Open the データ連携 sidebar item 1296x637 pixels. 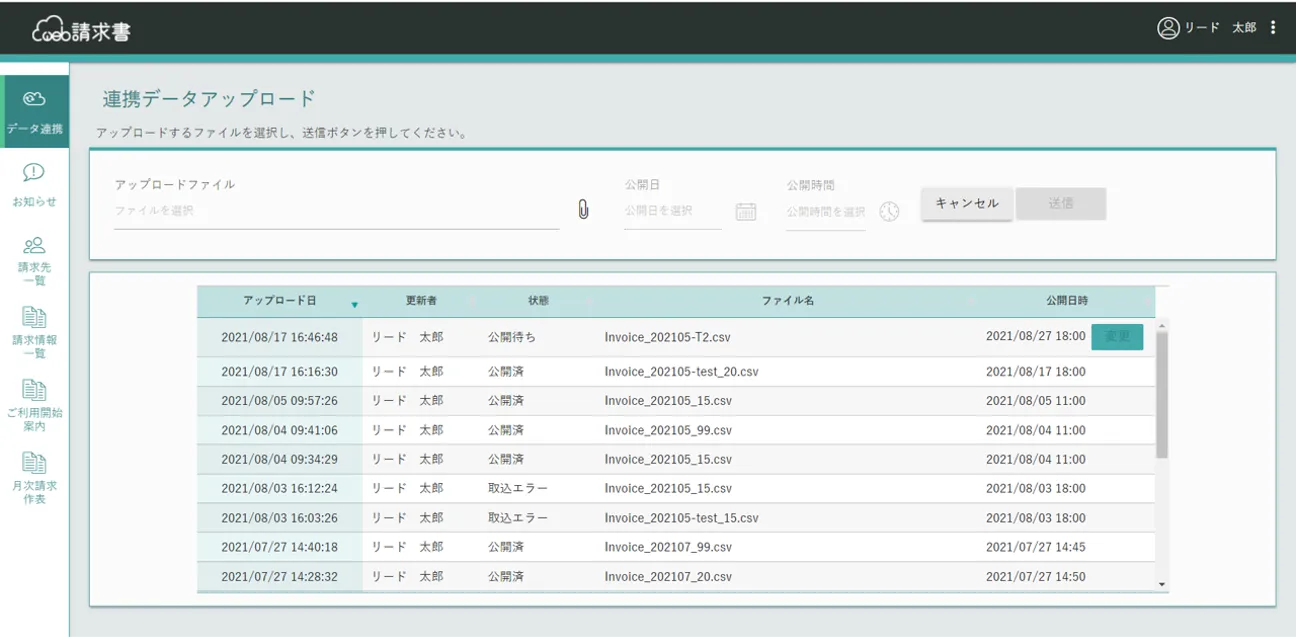[x=34, y=111]
